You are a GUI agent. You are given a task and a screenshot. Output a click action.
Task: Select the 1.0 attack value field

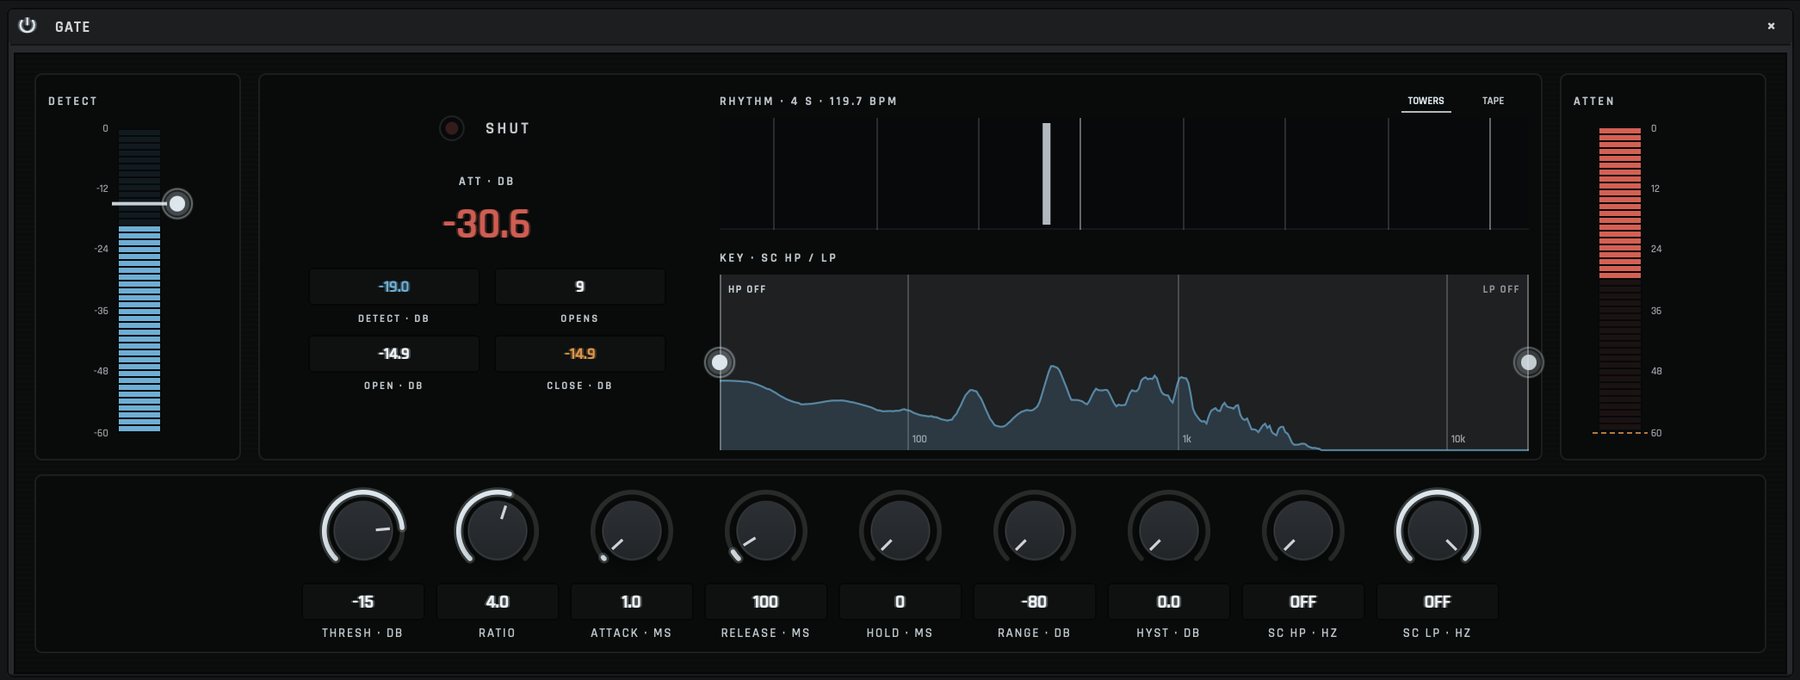pos(631,602)
